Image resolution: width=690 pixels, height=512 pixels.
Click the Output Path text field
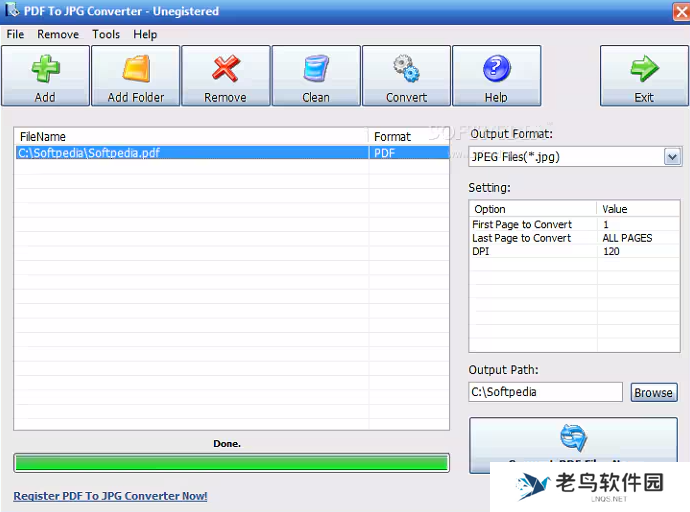click(x=545, y=392)
